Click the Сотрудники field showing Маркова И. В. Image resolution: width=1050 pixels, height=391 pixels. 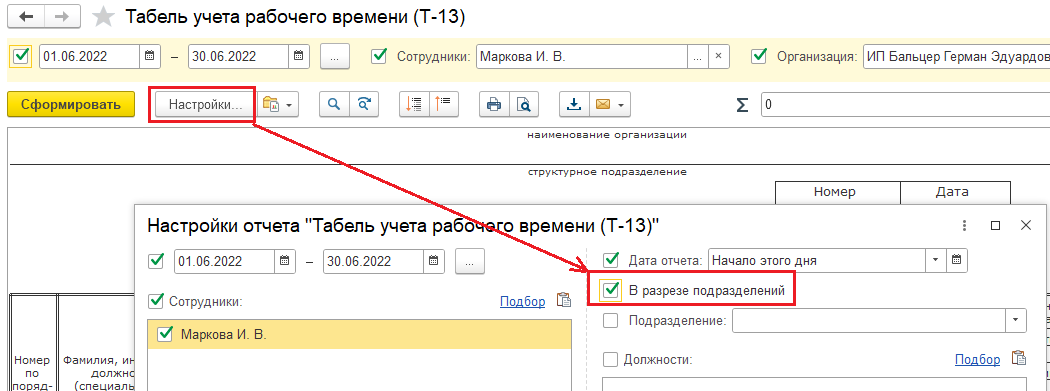582,56
